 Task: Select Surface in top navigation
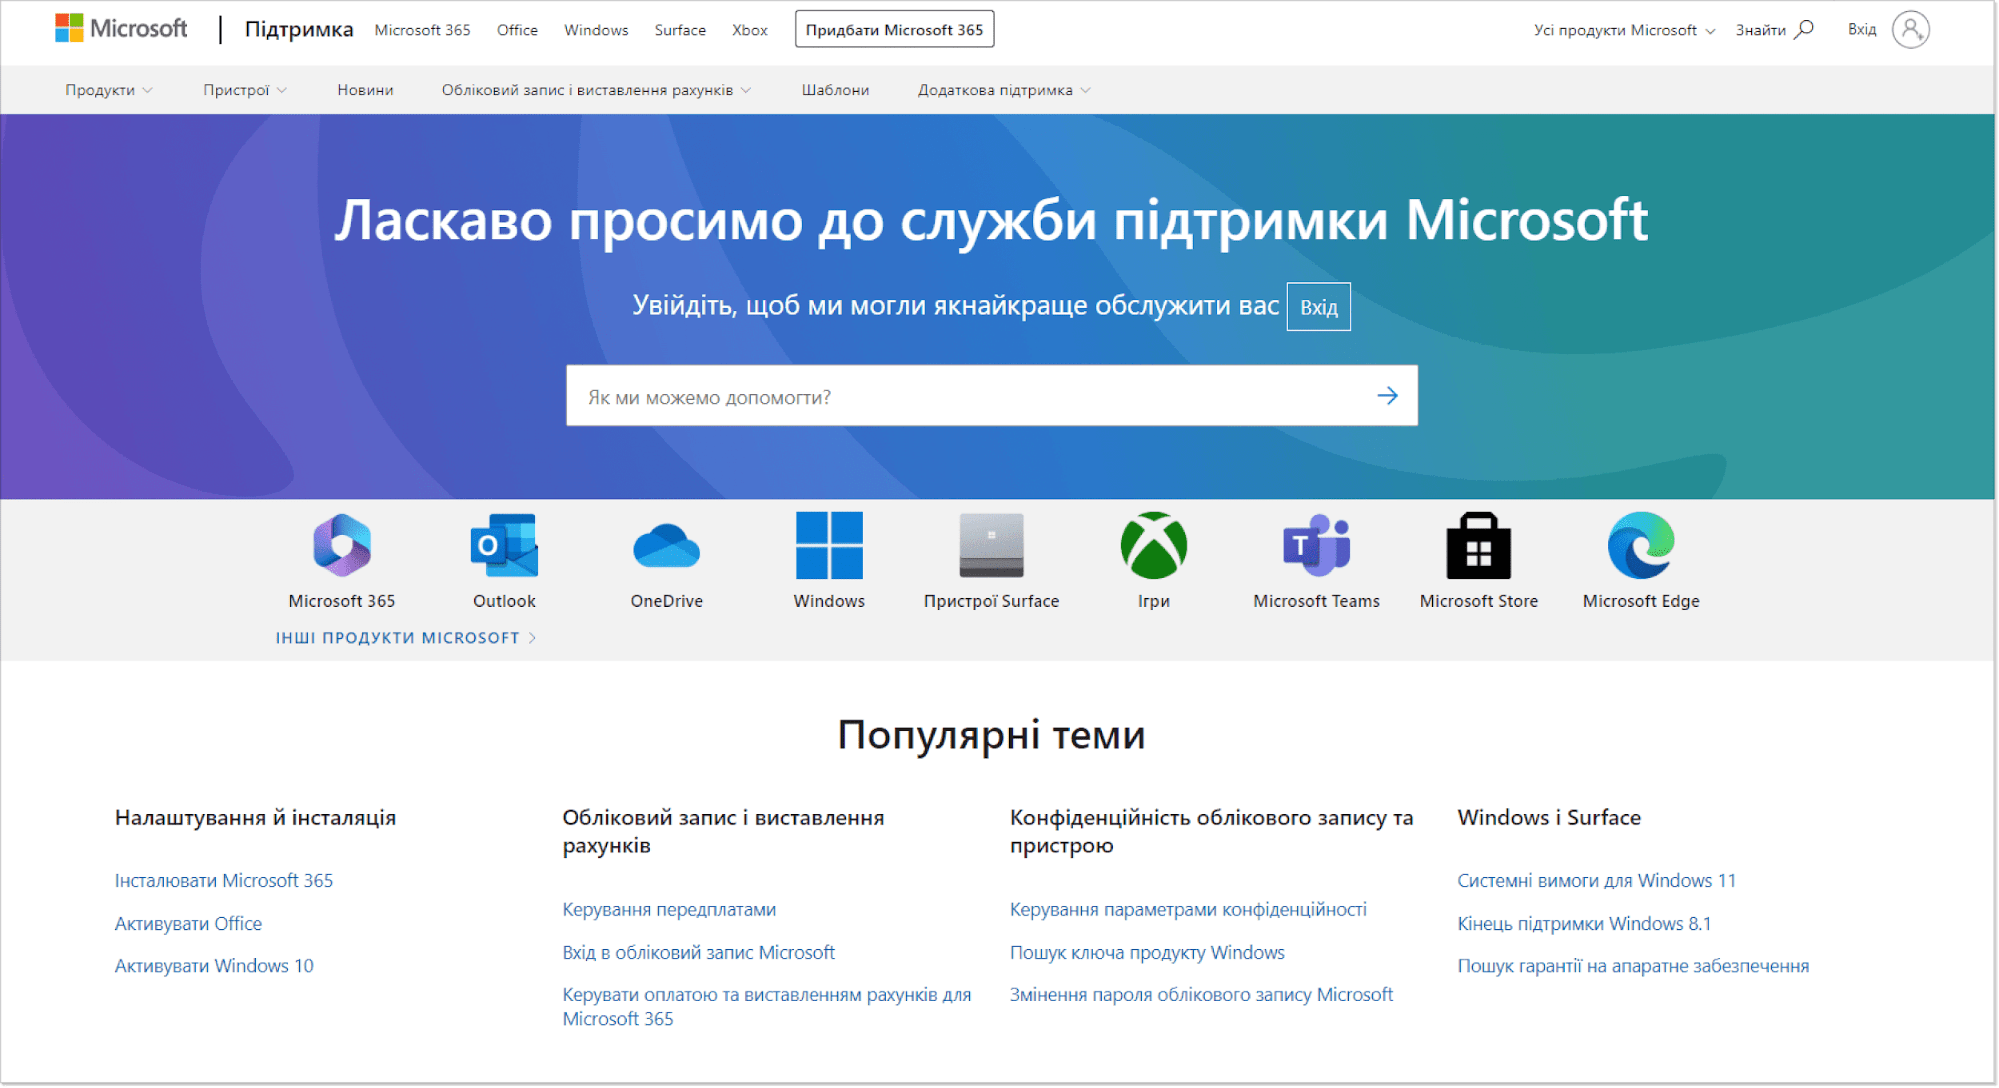tap(680, 30)
